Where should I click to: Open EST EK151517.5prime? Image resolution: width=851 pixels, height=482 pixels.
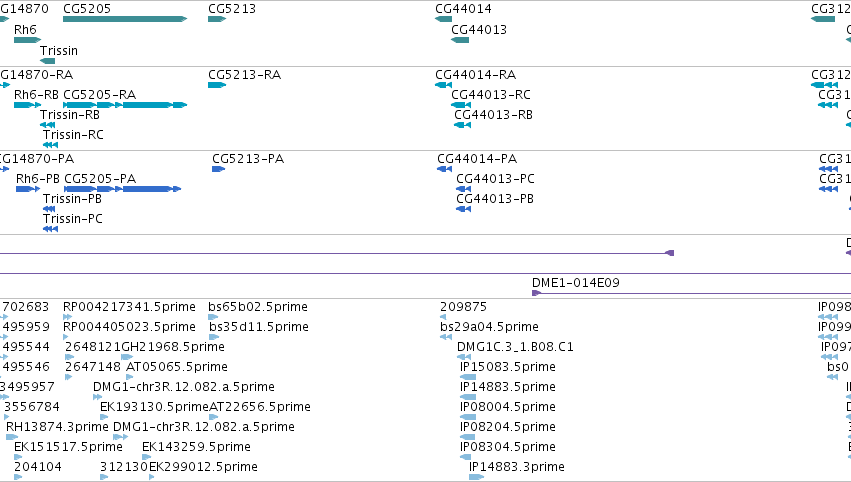(x=68, y=447)
